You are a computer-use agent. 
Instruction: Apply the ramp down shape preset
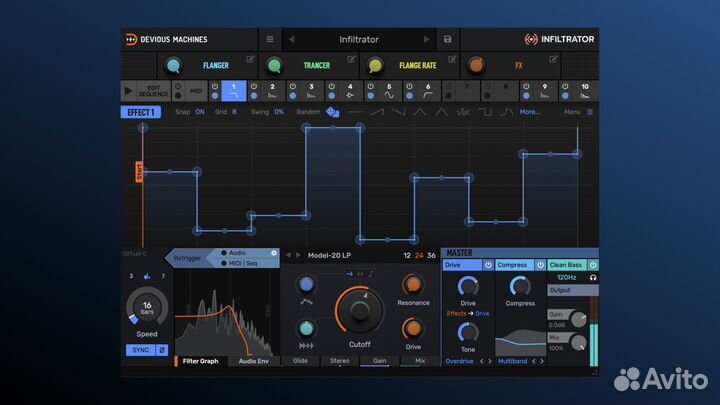(x=398, y=112)
